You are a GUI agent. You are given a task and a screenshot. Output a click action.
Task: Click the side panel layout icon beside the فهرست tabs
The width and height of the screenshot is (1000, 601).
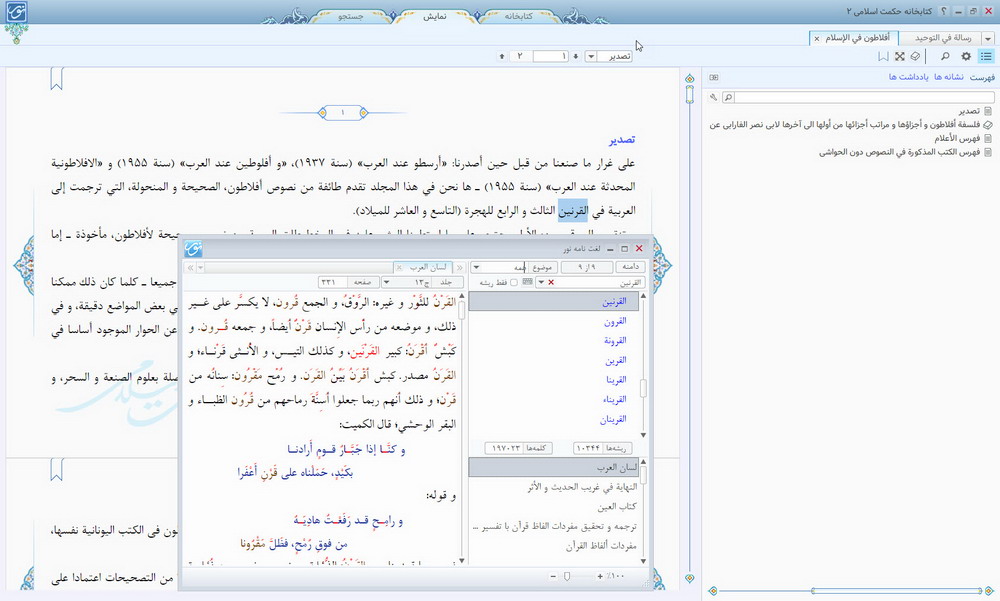(714, 77)
